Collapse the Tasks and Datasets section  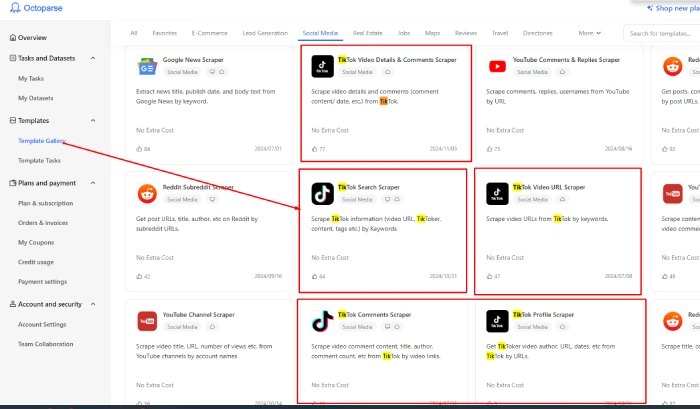tap(93, 58)
